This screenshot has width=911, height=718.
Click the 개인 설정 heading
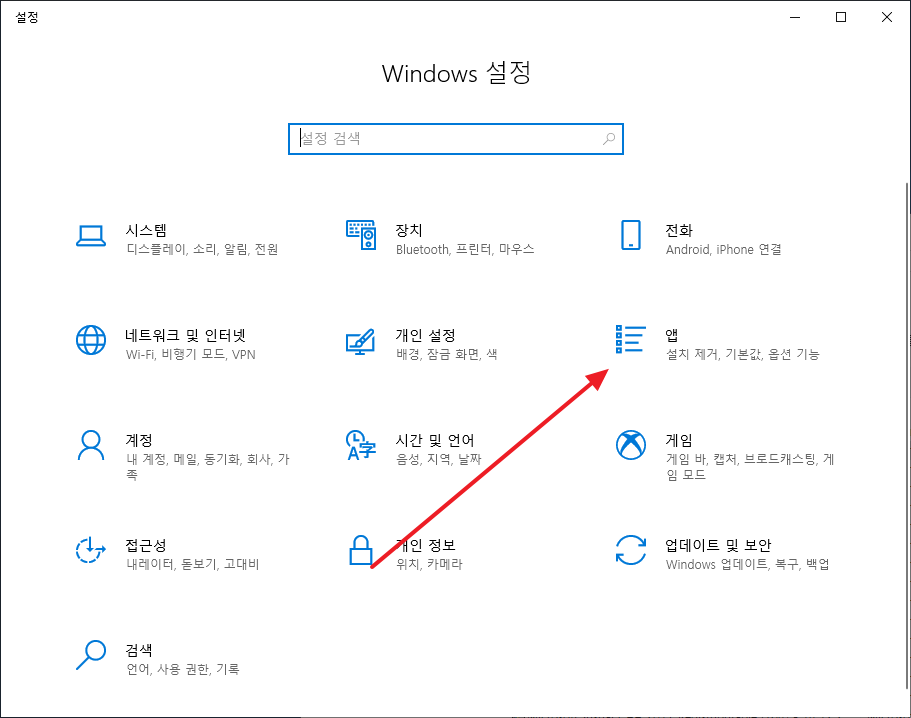[425, 335]
